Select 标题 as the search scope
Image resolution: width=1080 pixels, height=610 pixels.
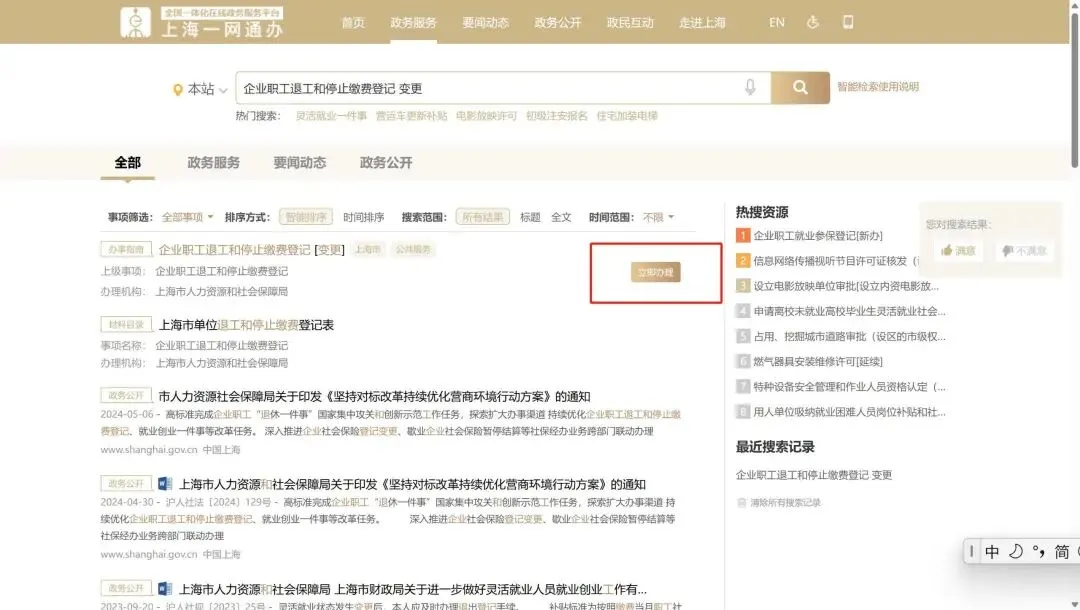coord(530,217)
